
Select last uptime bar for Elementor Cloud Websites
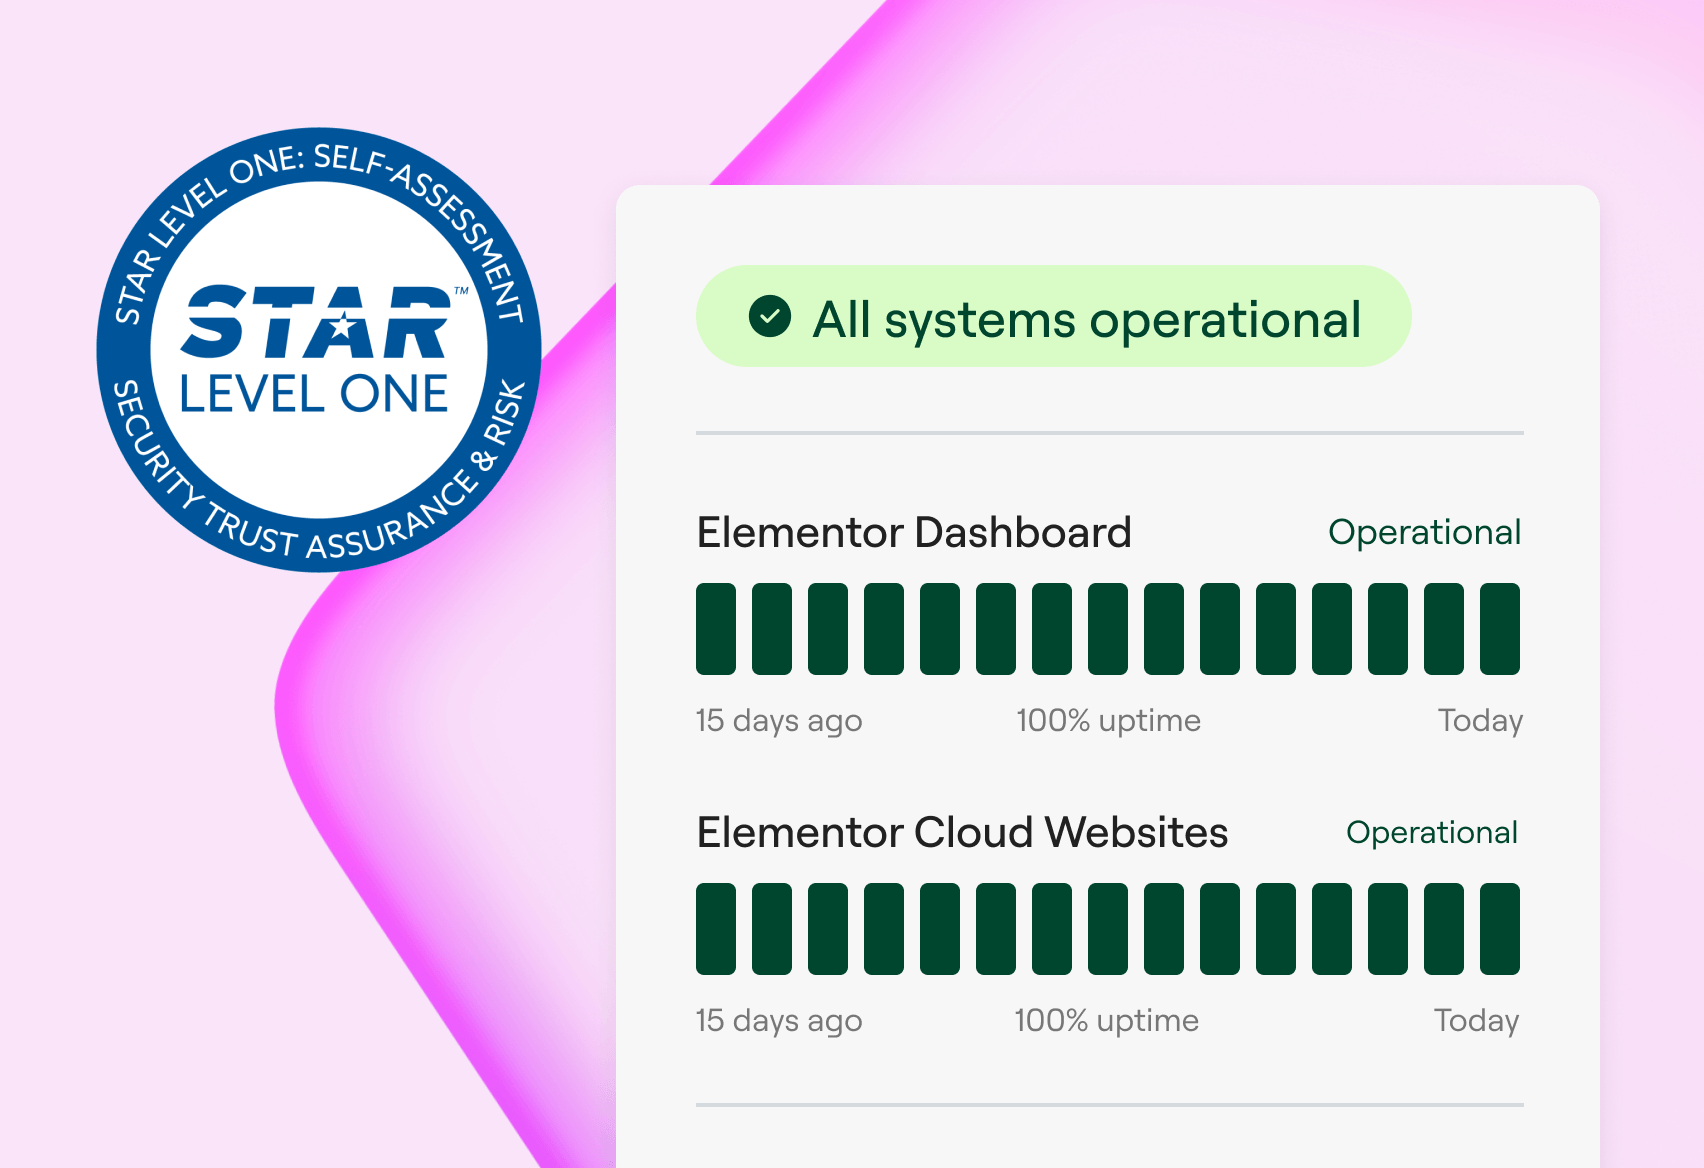pyautogui.click(x=1499, y=929)
